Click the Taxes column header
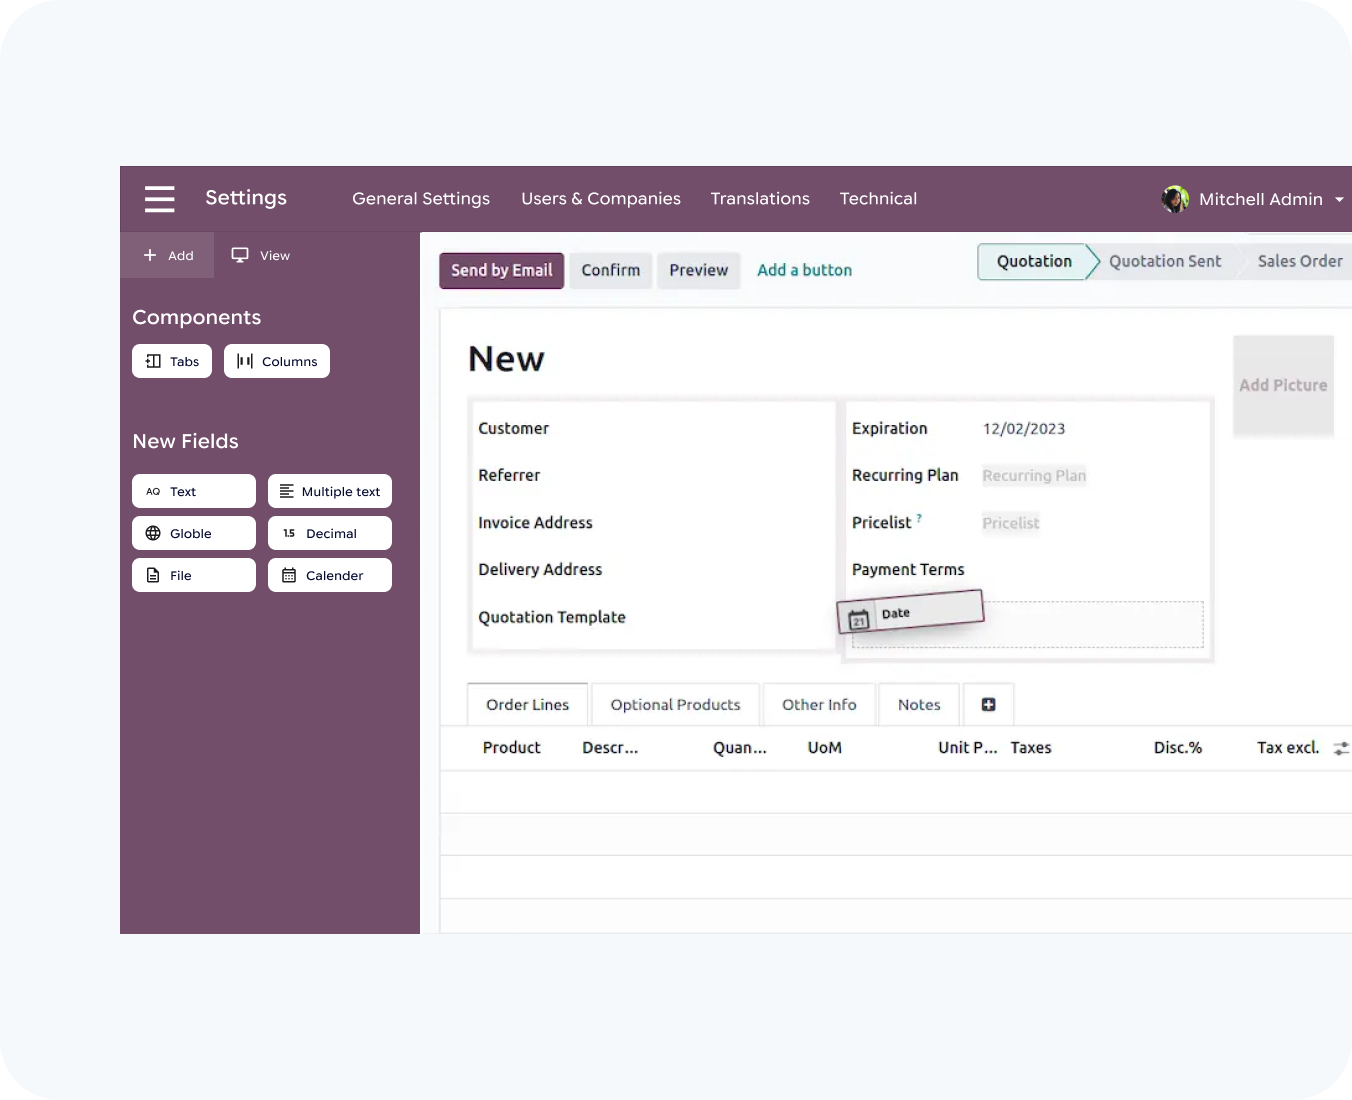This screenshot has width=1352, height=1100. 1031,747
